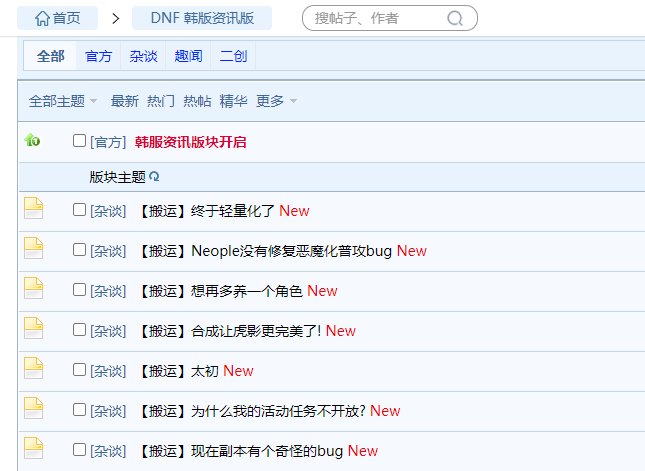Open thread 终于轻量化了
The height and width of the screenshot is (471, 645).
[204, 211]
